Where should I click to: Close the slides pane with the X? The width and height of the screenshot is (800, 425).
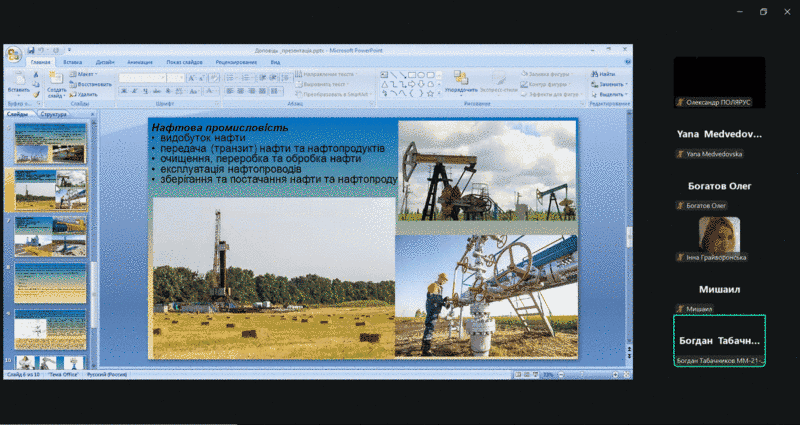[x=93, y=114]
